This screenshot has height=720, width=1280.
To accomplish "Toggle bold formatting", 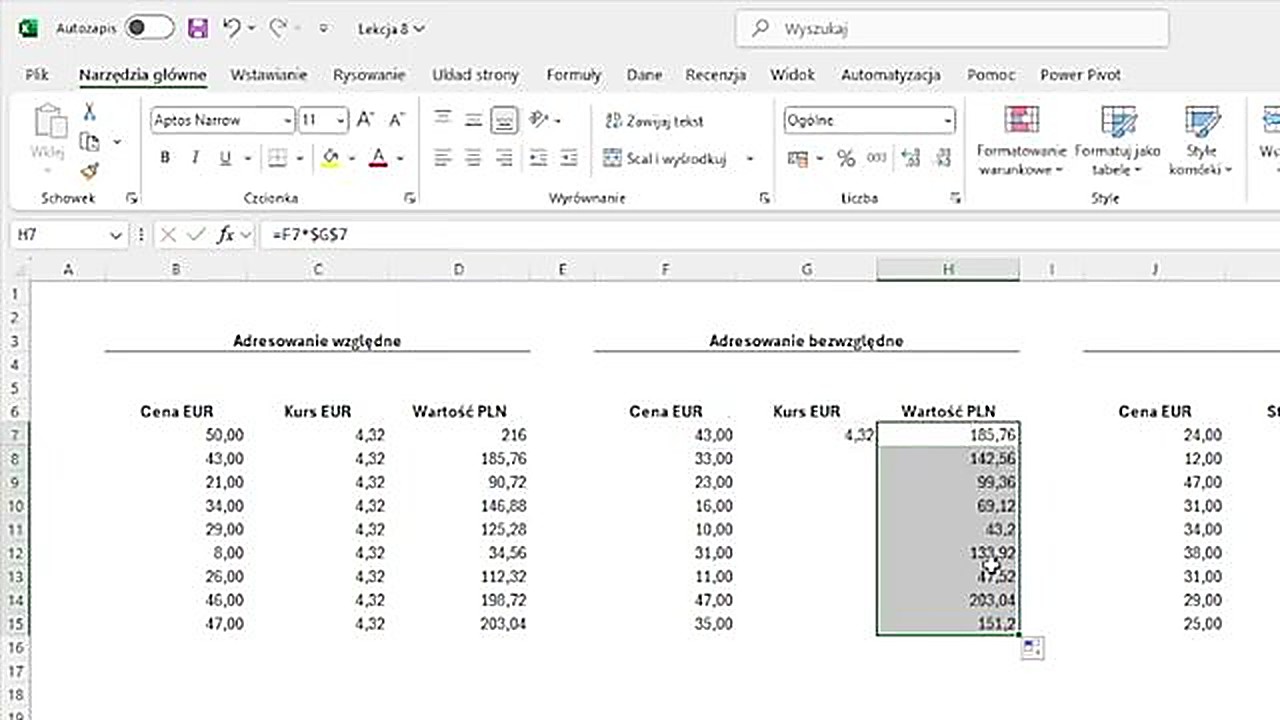I will click(162, 158).
